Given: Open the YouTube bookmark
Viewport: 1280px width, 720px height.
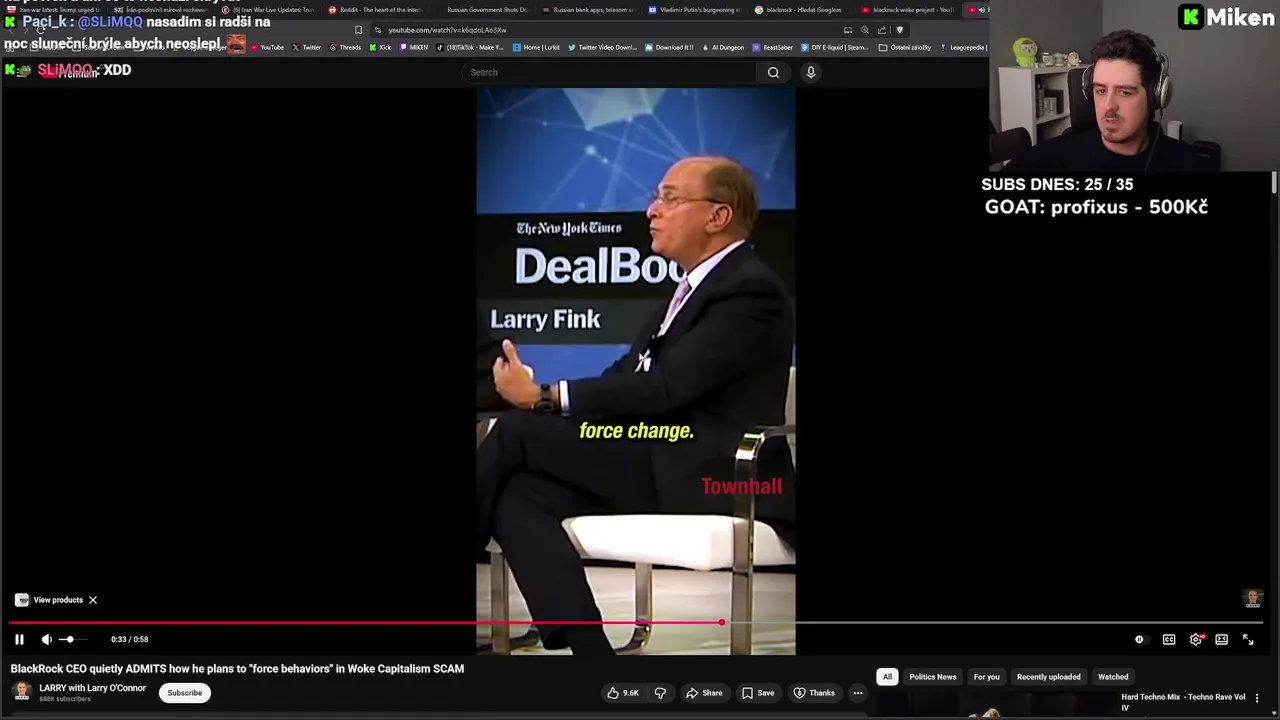Looking at the screenshot, I should (267, 47).
